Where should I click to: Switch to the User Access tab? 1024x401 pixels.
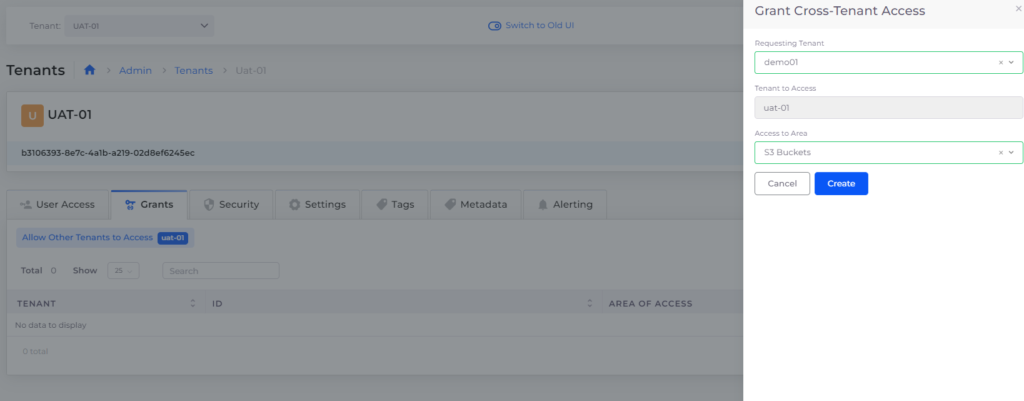click(57, 204)
